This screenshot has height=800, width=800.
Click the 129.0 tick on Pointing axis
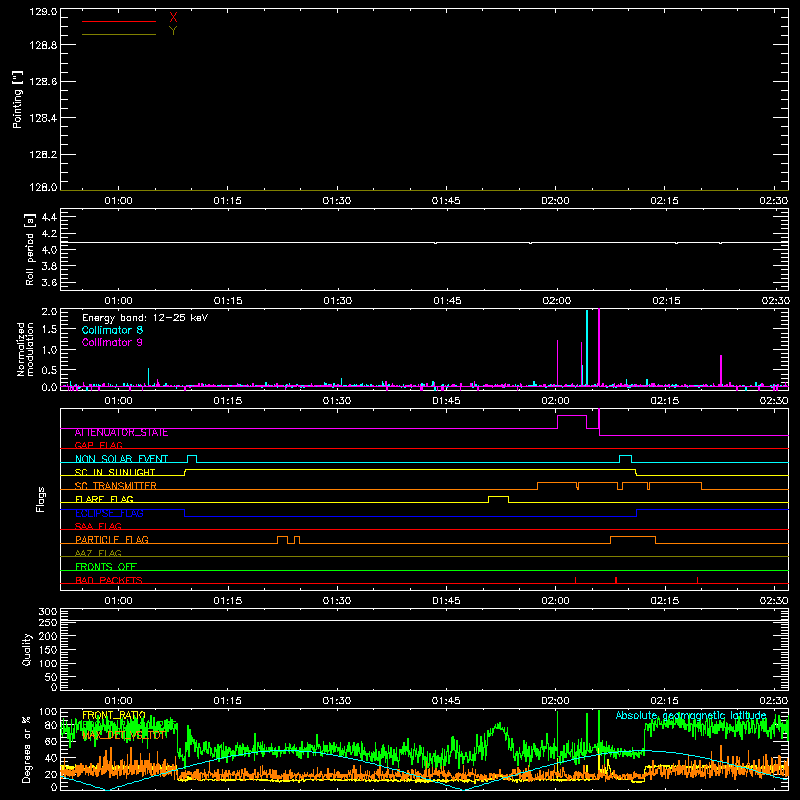(x=43, y=11)
